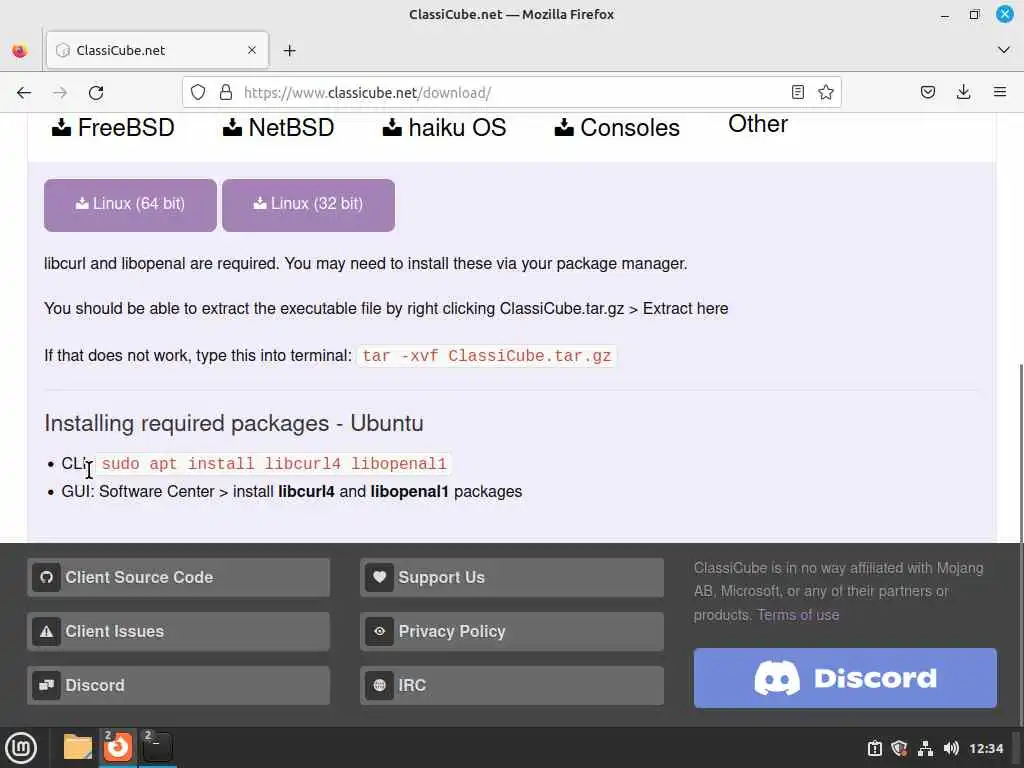1024x768 pixels.
Task: Open the clock showing 12:34
Action: [986, 748]
